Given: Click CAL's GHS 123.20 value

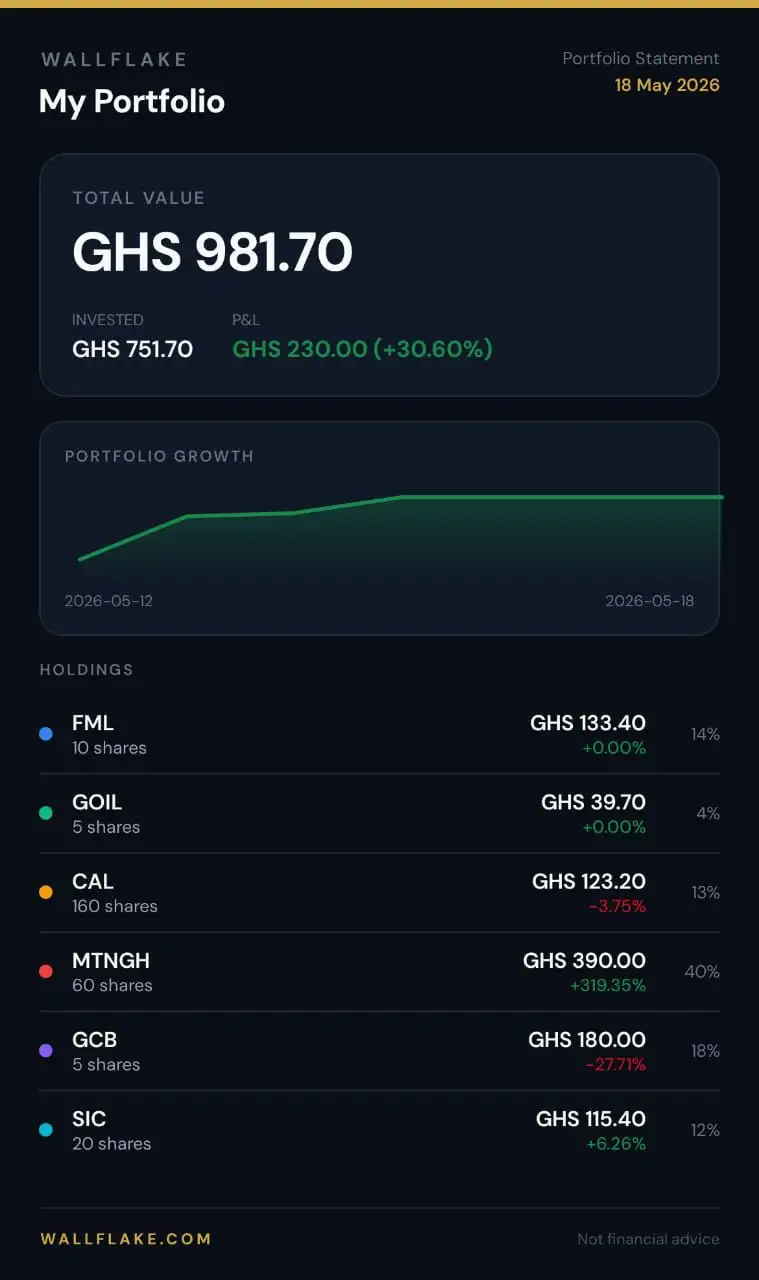Looking at the screenshot, I should coord(589,881).
